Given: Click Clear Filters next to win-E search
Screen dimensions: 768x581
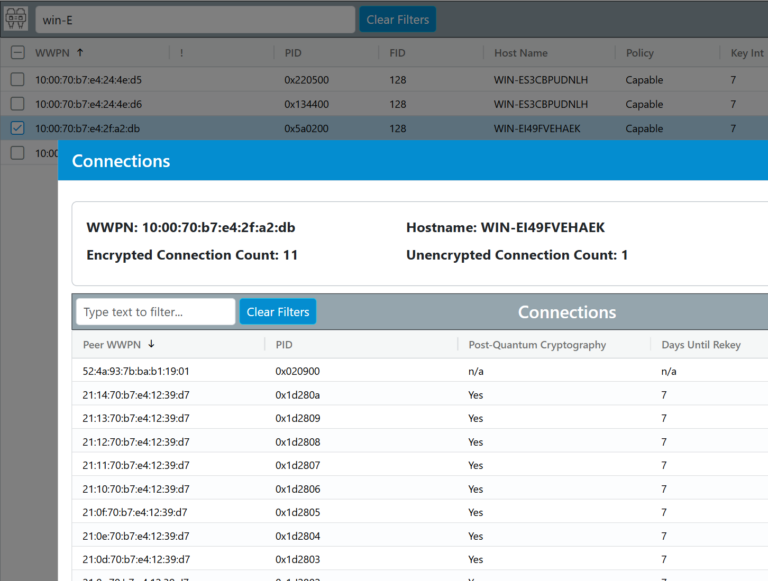Looking at the screenshot, I should pos(397,19).
